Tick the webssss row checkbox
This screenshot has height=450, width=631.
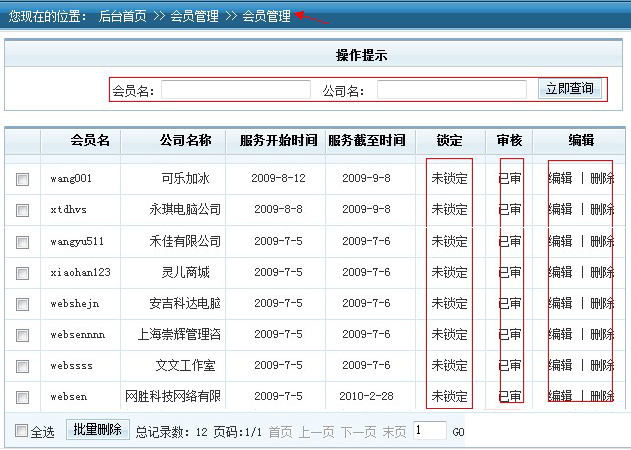pyautogui.click(x=22, y=366)
